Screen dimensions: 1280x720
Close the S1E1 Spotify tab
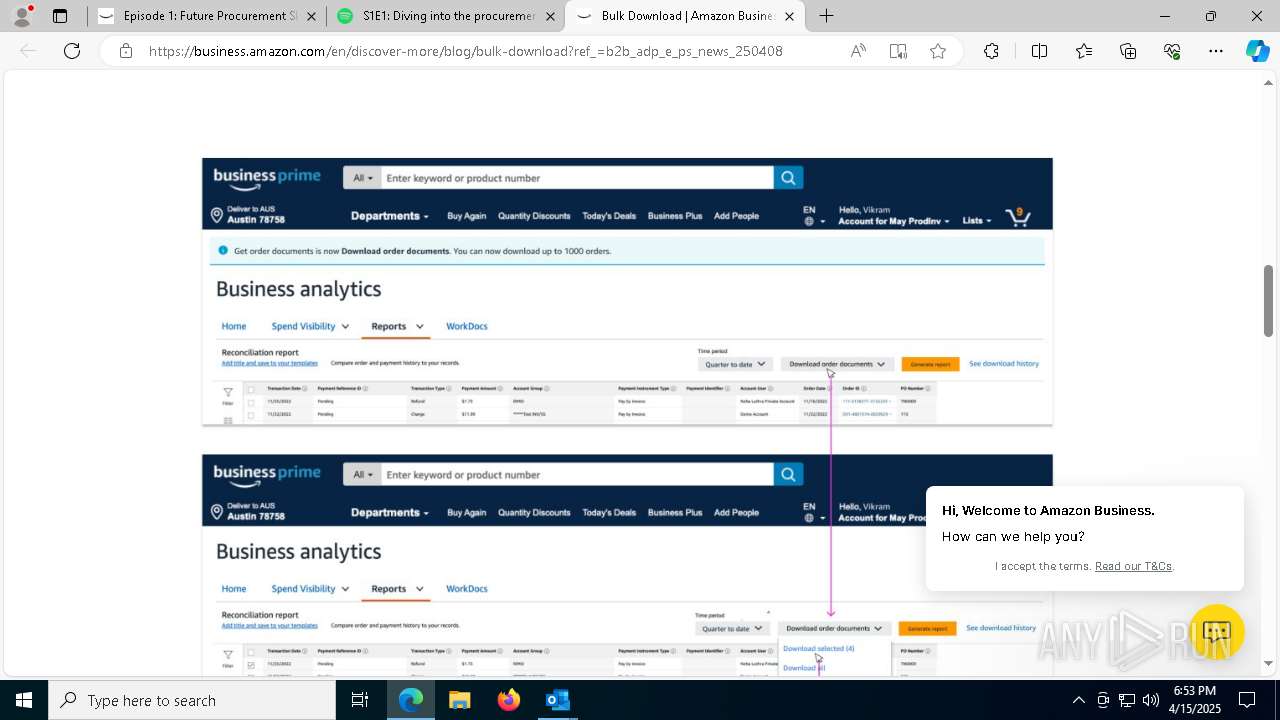pos(551,16)
